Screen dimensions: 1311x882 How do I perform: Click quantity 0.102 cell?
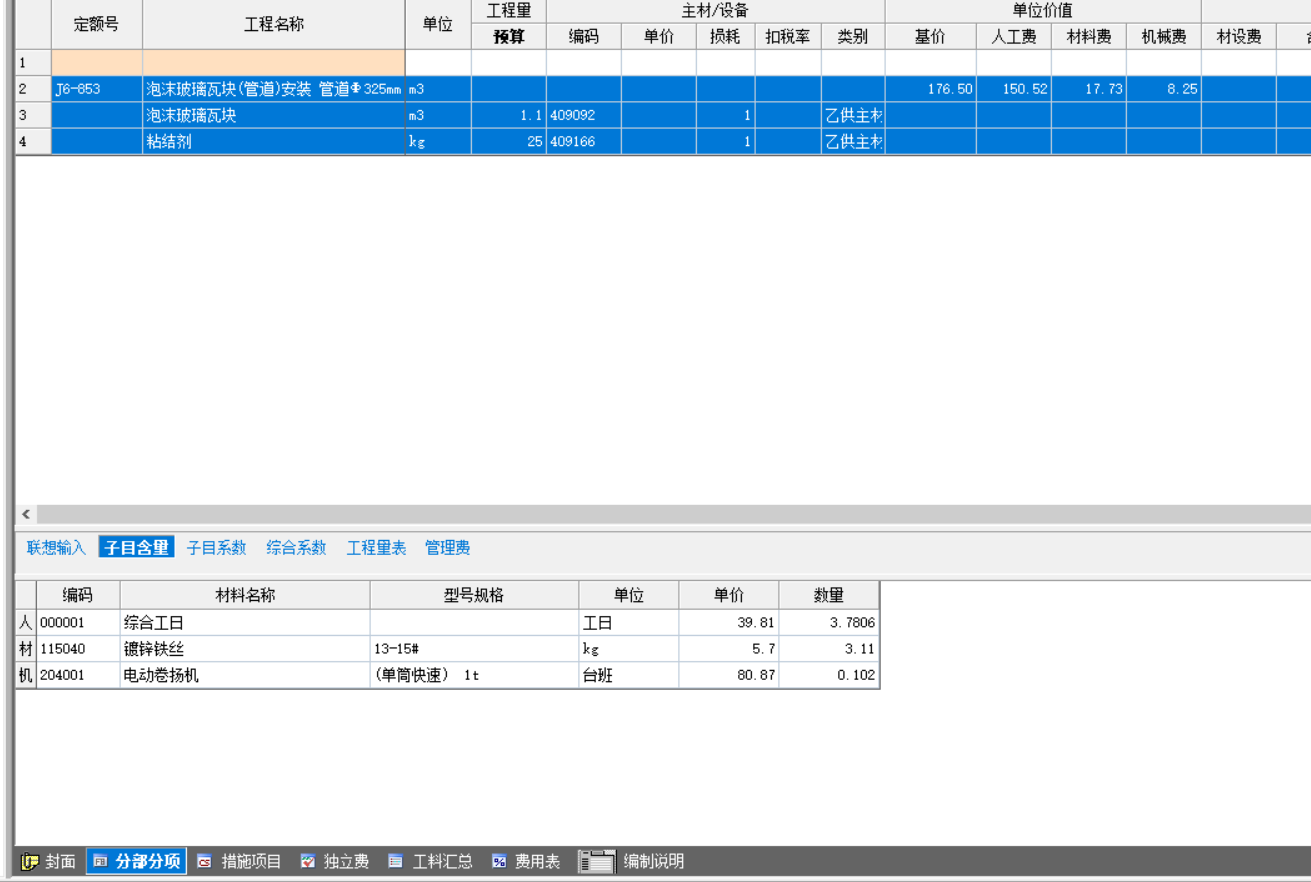click(x=829, y=675)
